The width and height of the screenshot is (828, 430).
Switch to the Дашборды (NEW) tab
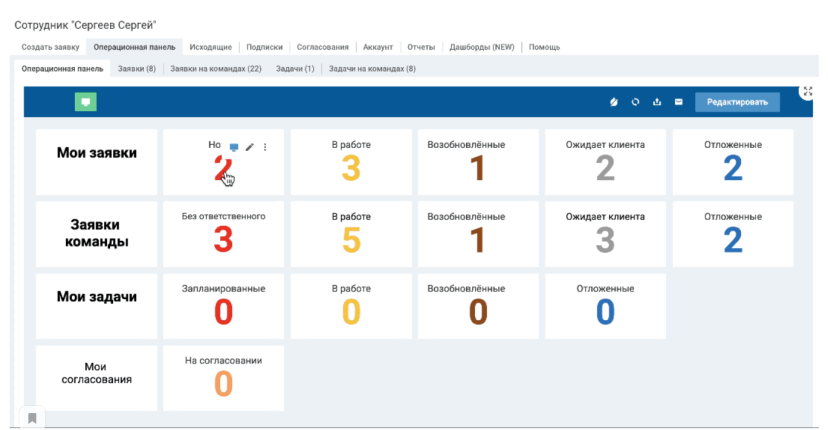pyautogui.click(x=481, y=47)
